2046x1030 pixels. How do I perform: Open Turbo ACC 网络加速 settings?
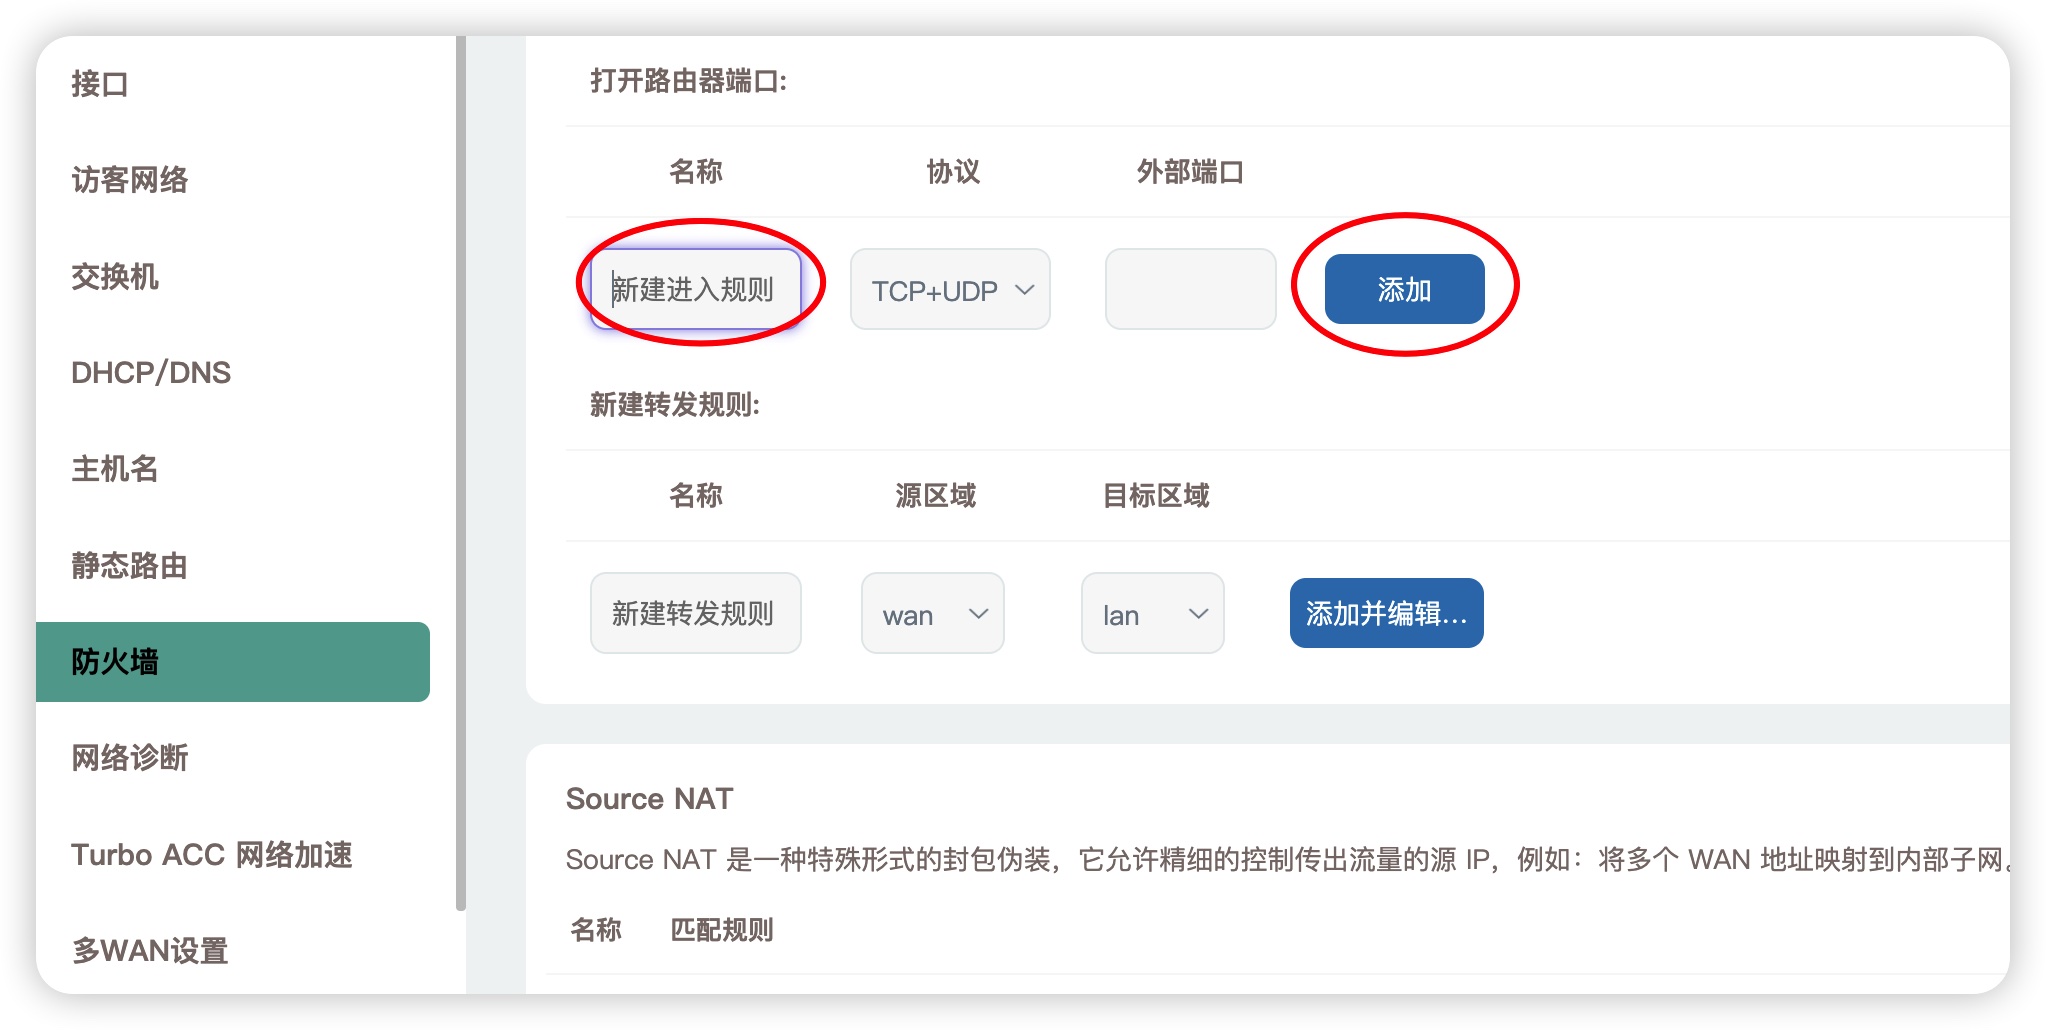point(213,855)
